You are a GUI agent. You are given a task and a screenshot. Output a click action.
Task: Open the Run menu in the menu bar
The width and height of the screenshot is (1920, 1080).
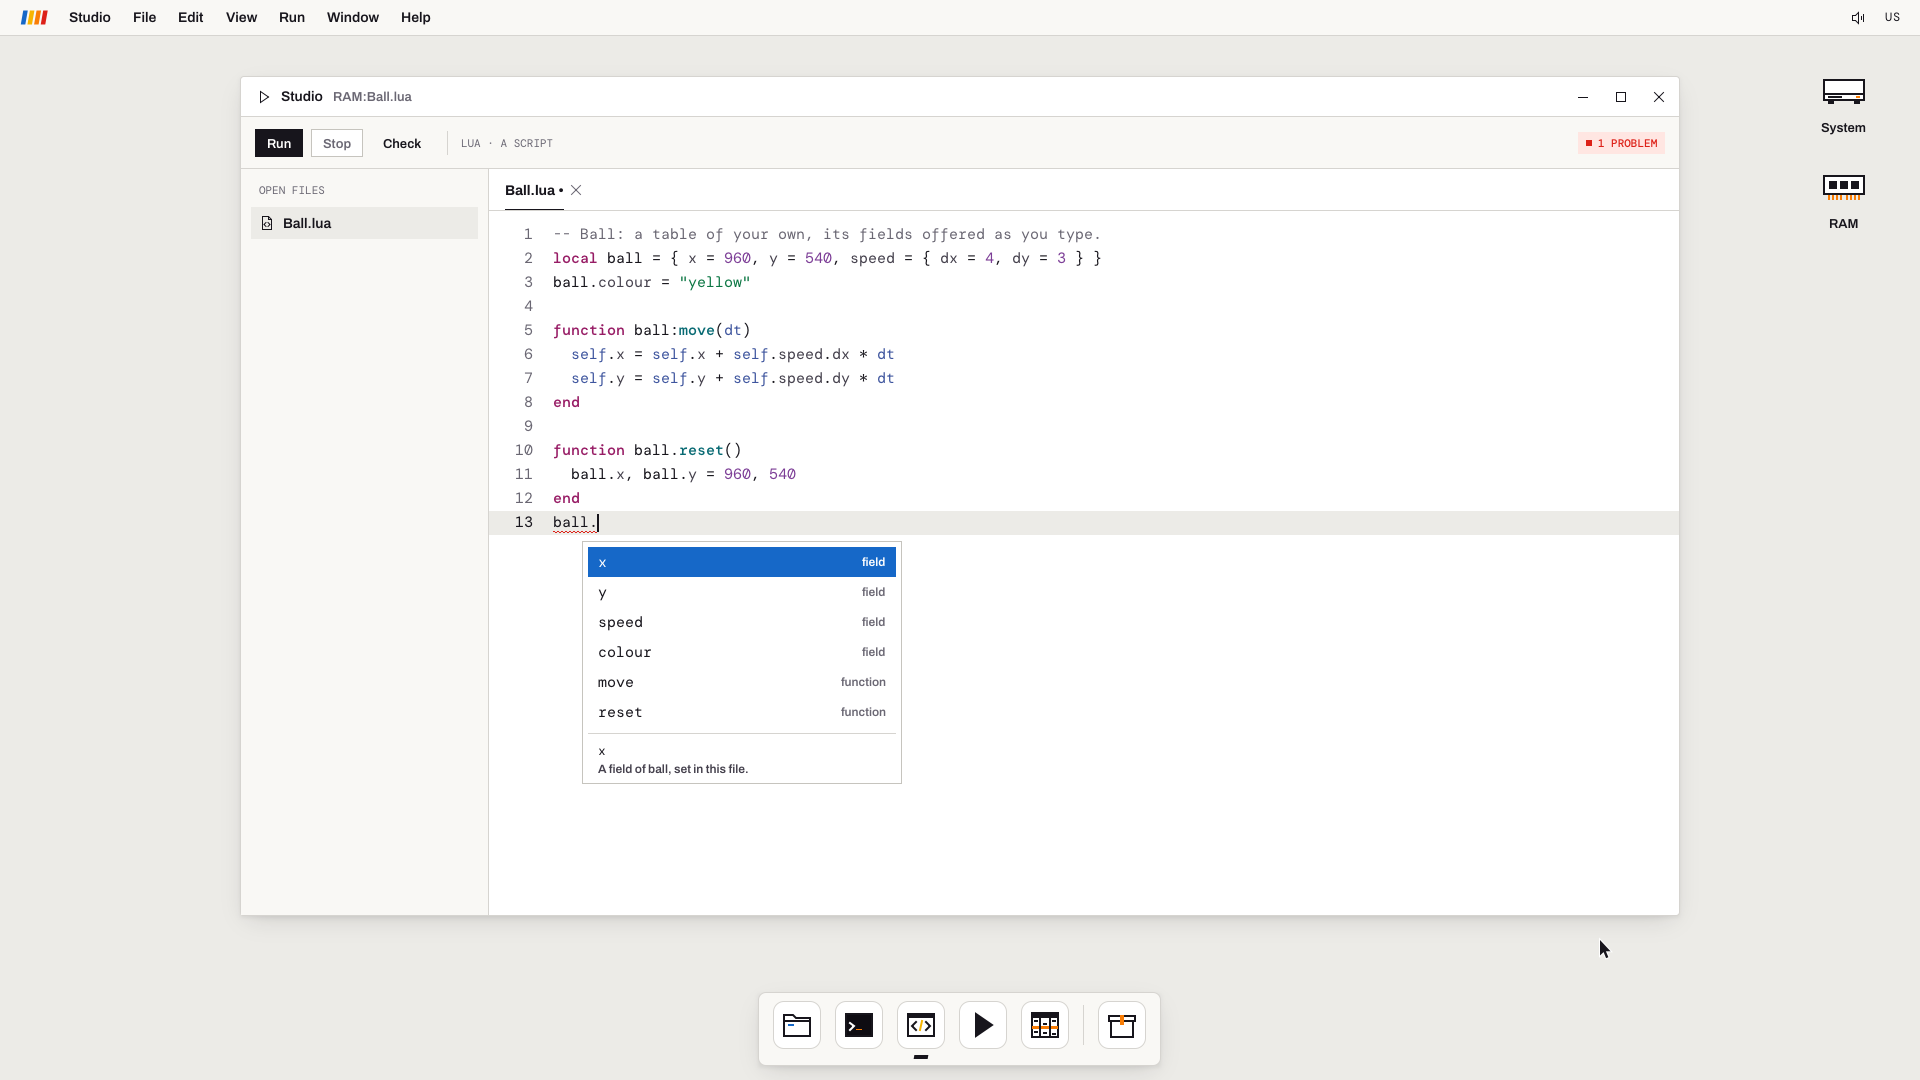(x=292, y=18)
